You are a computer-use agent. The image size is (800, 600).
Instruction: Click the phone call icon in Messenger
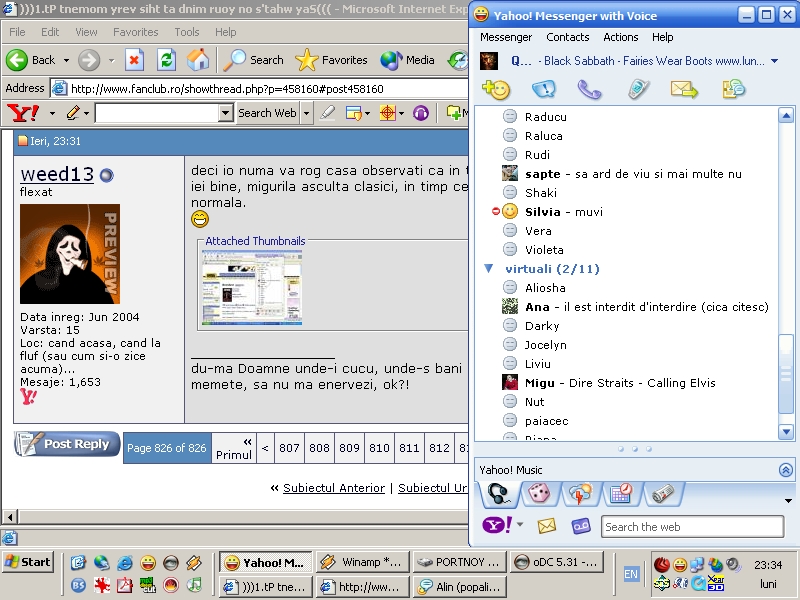click(589, 89)
